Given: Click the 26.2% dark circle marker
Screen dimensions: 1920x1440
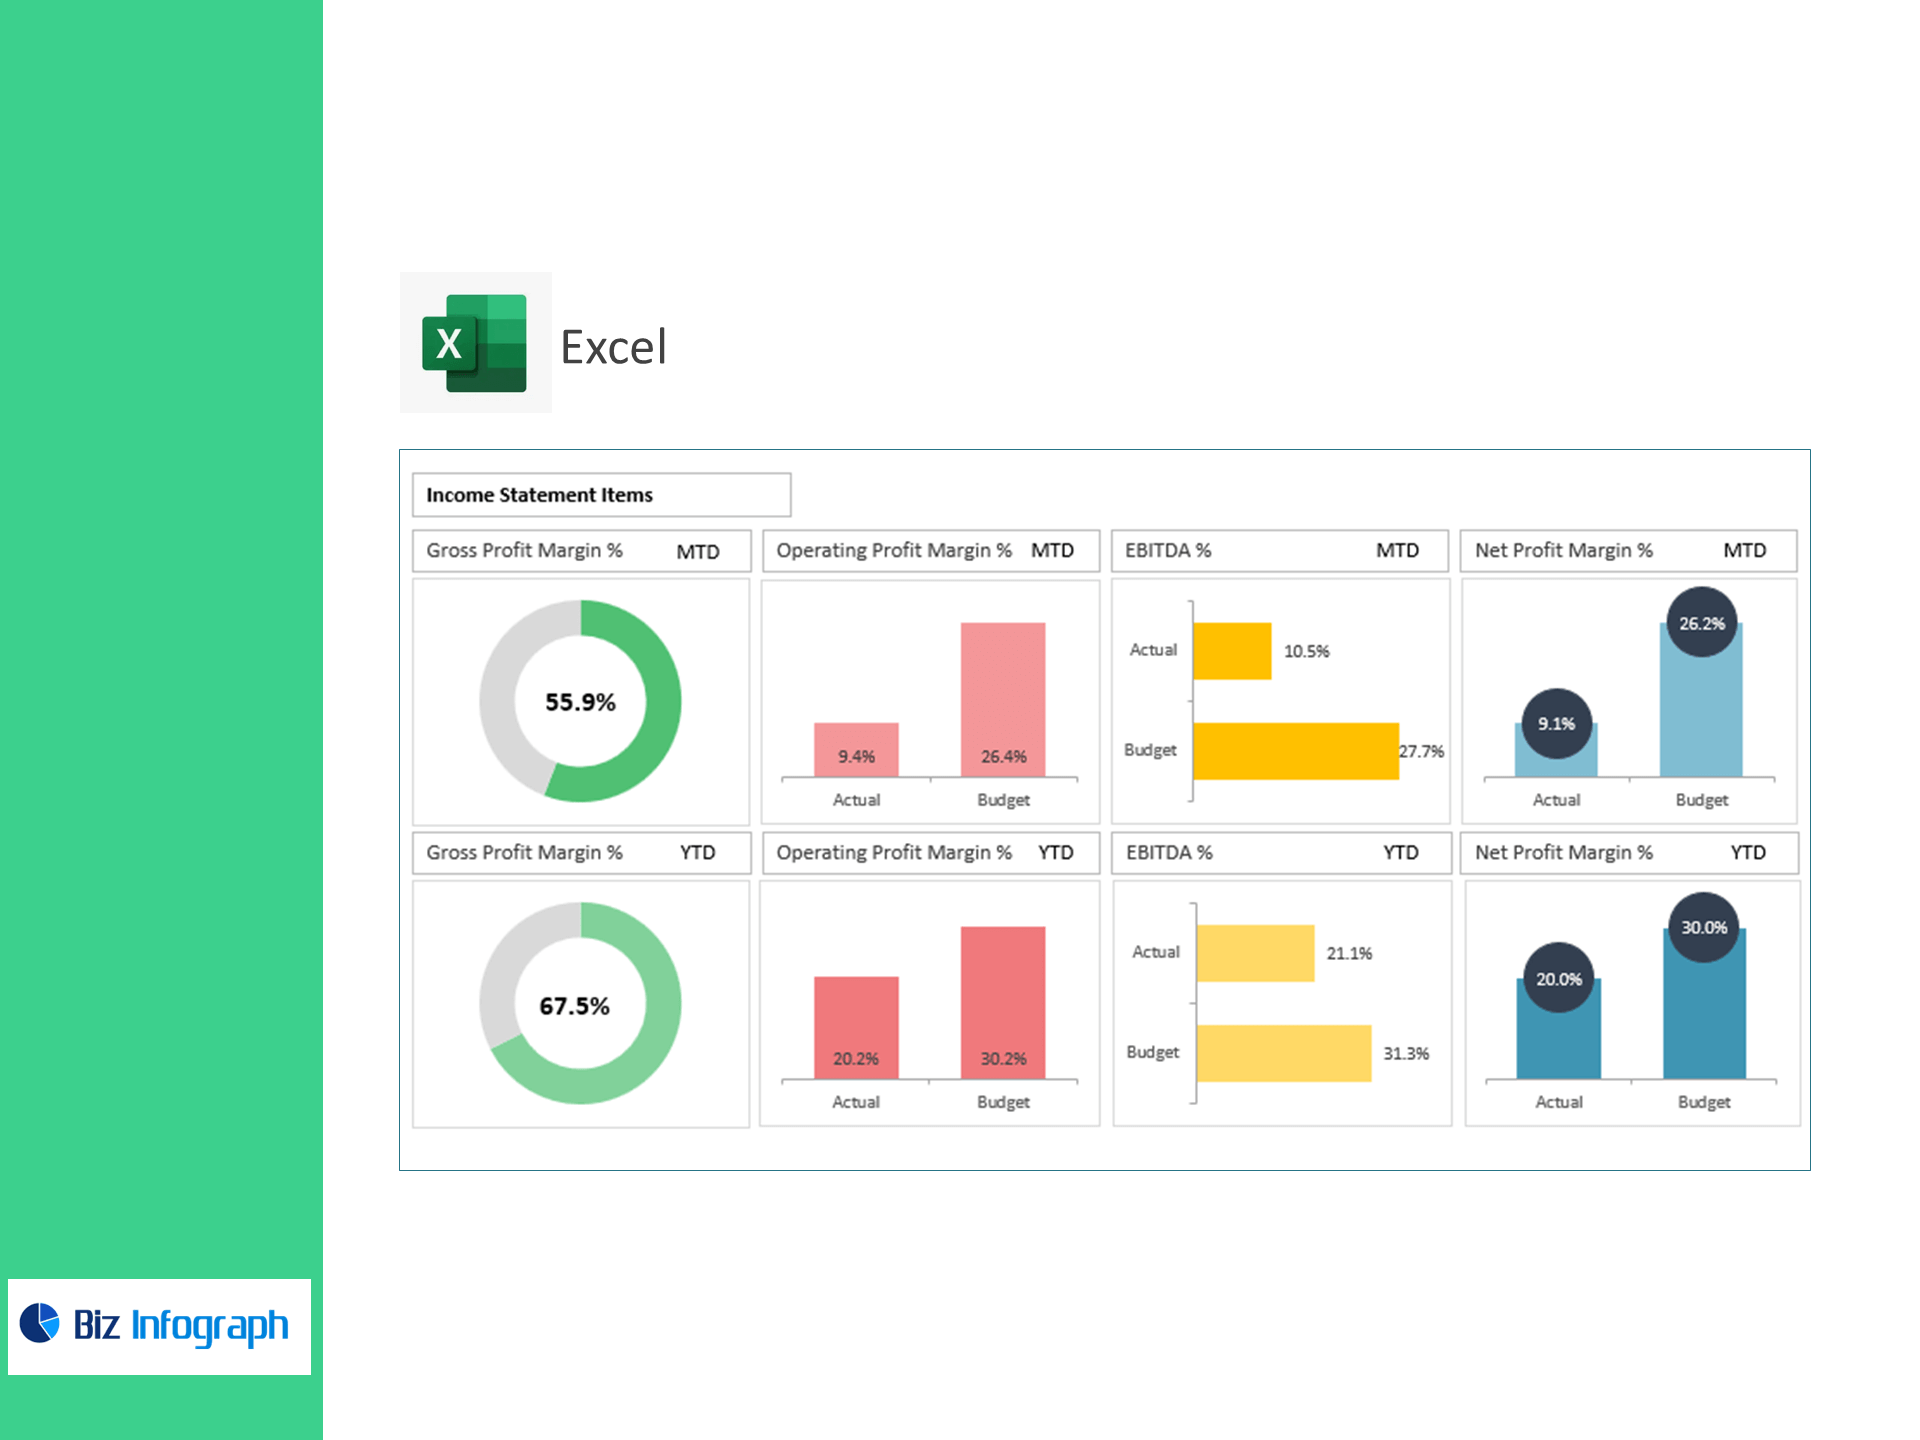Looking at the screenshot, I should pyautogui.click(x=1701, y=623).
